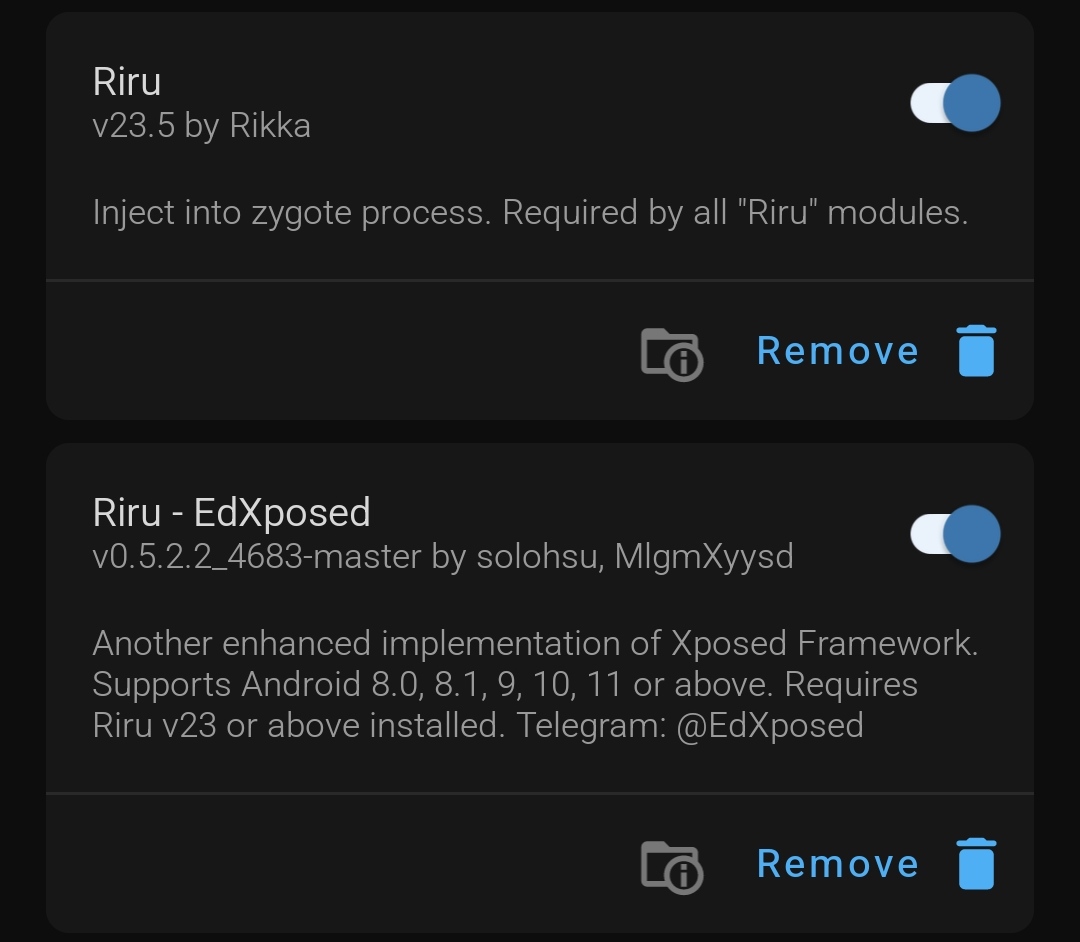Tap the EdXposed card footer area
1080x942 pixels.
[540, 864]
